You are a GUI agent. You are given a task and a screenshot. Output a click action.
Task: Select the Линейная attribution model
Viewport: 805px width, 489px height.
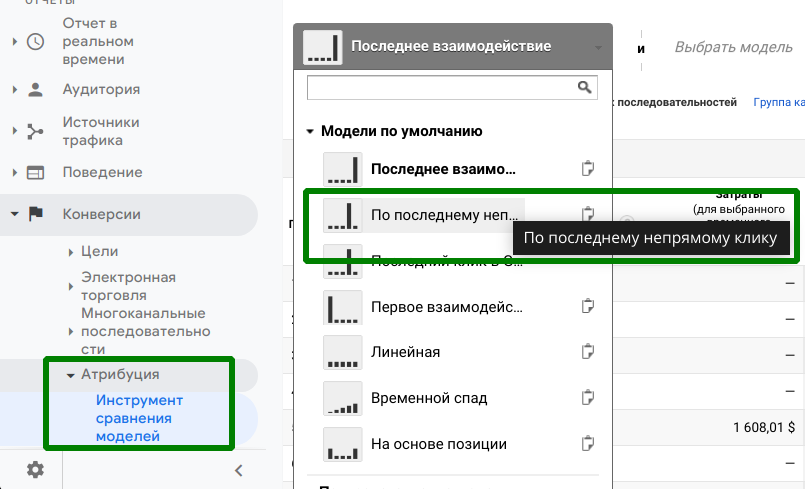[405, 352]
